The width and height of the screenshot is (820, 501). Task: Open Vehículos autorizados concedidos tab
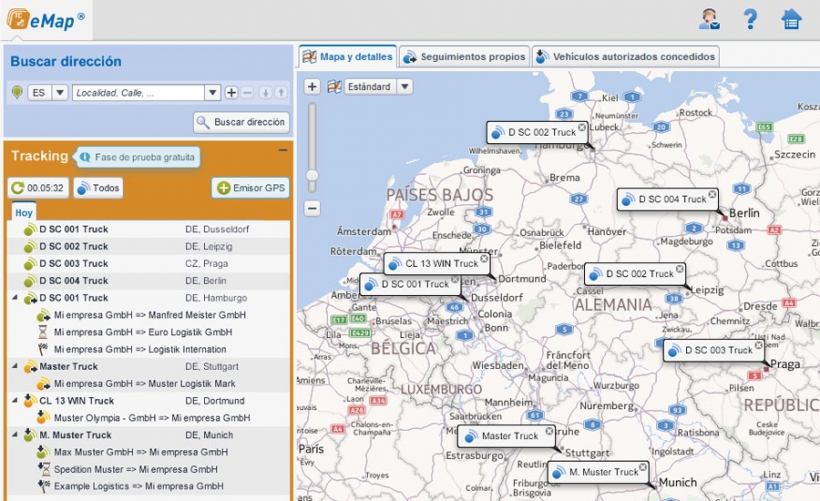point(625,56)
